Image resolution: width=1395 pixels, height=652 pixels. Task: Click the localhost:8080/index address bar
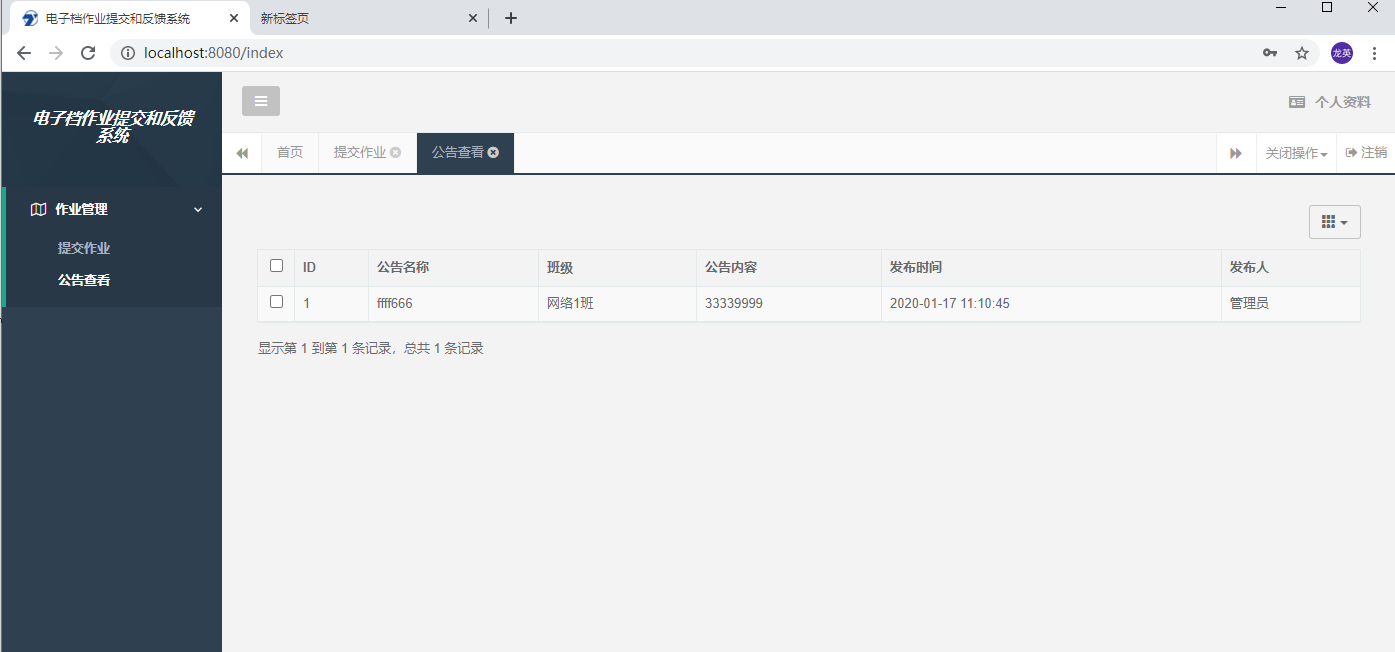tap(214, 53)
